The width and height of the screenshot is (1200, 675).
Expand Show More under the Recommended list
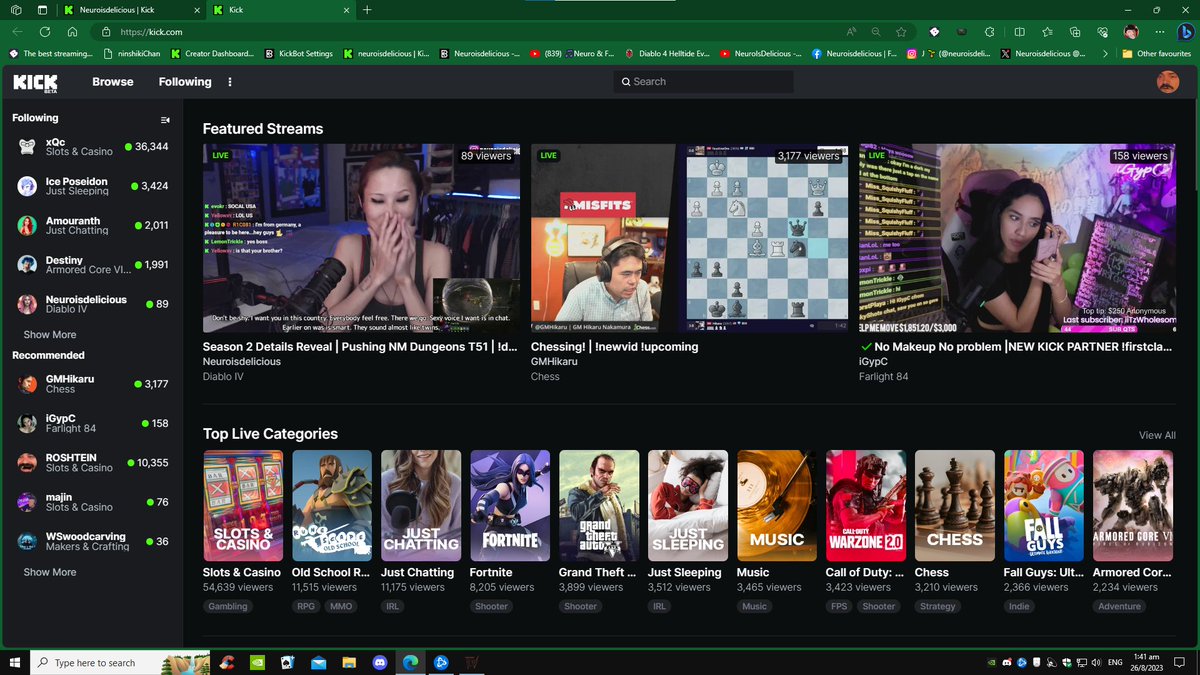[x=50, y=572]
